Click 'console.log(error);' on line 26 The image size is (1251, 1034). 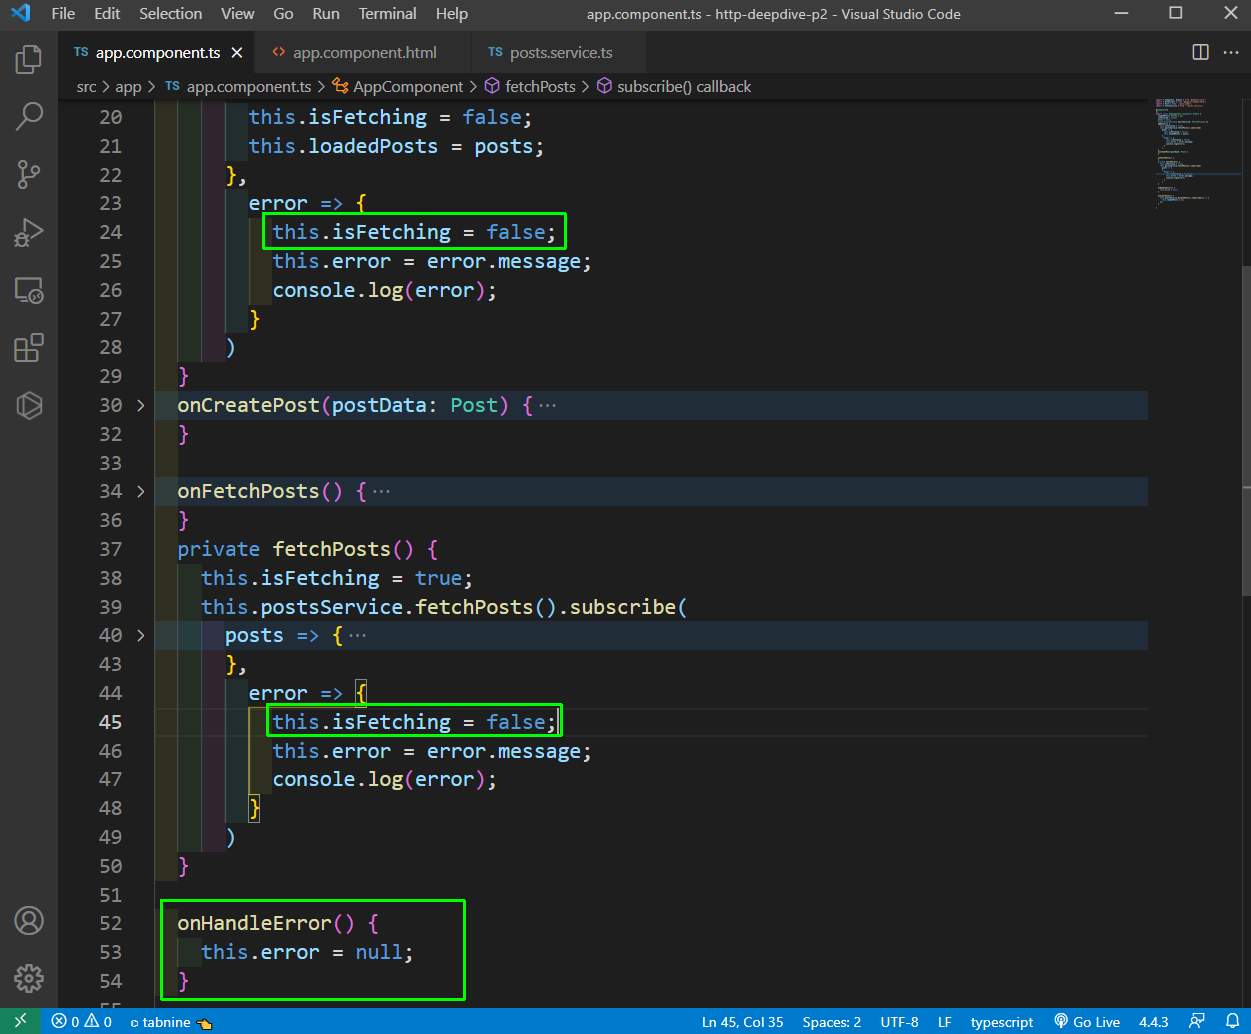[385, 290]
